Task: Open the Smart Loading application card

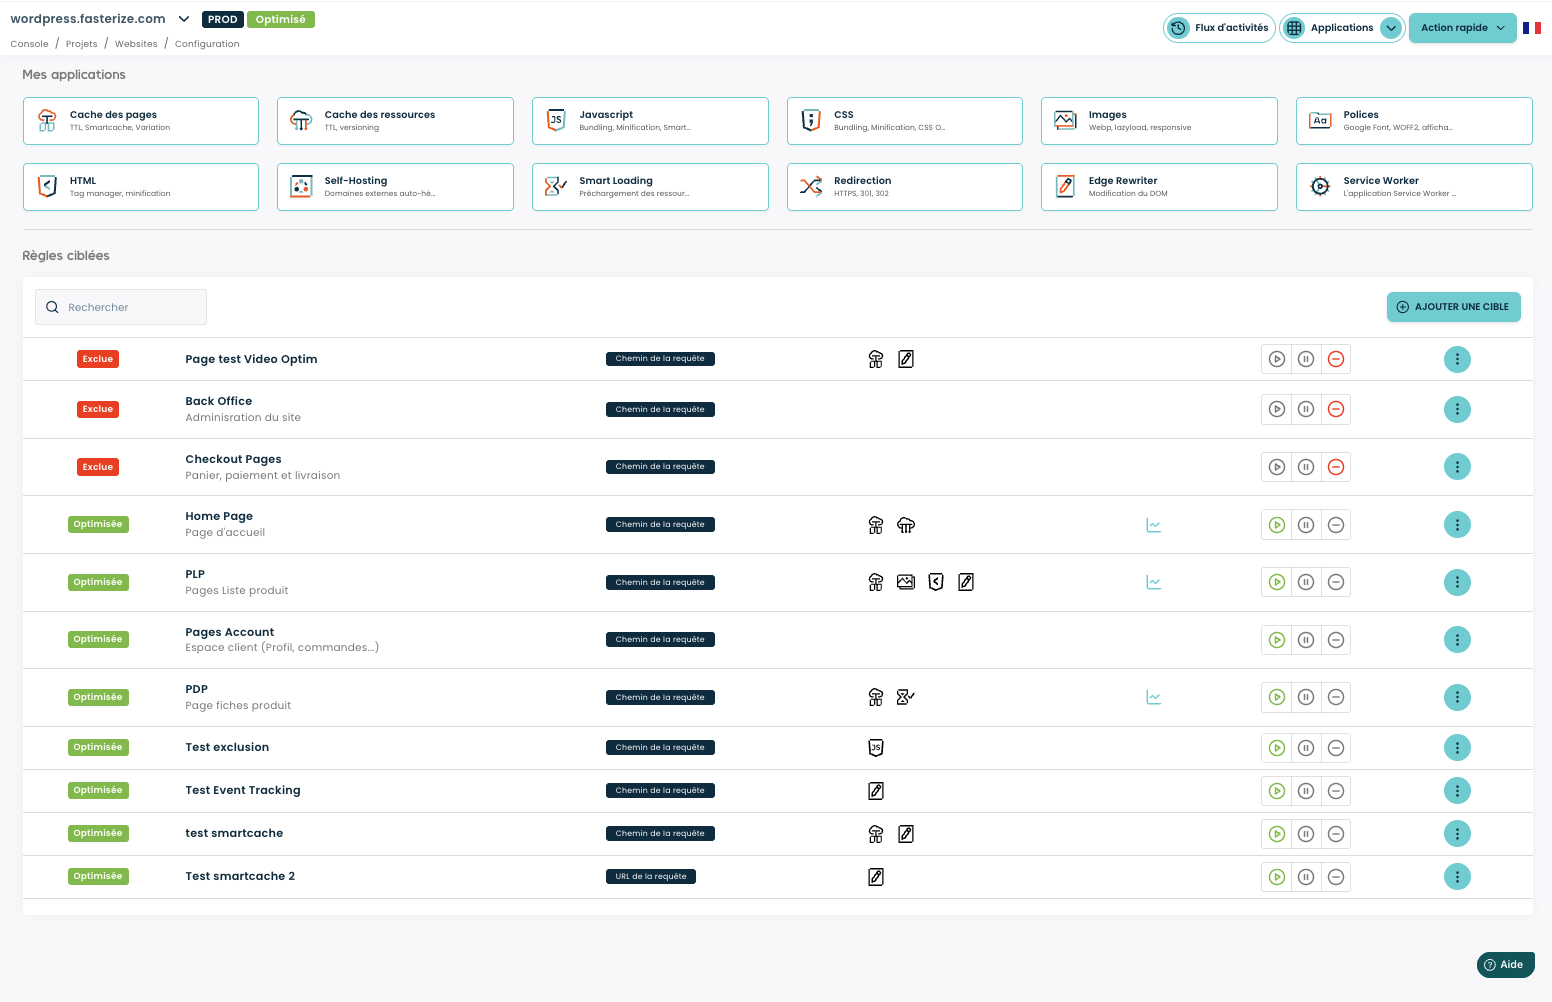Action: (x=650, y=187)
